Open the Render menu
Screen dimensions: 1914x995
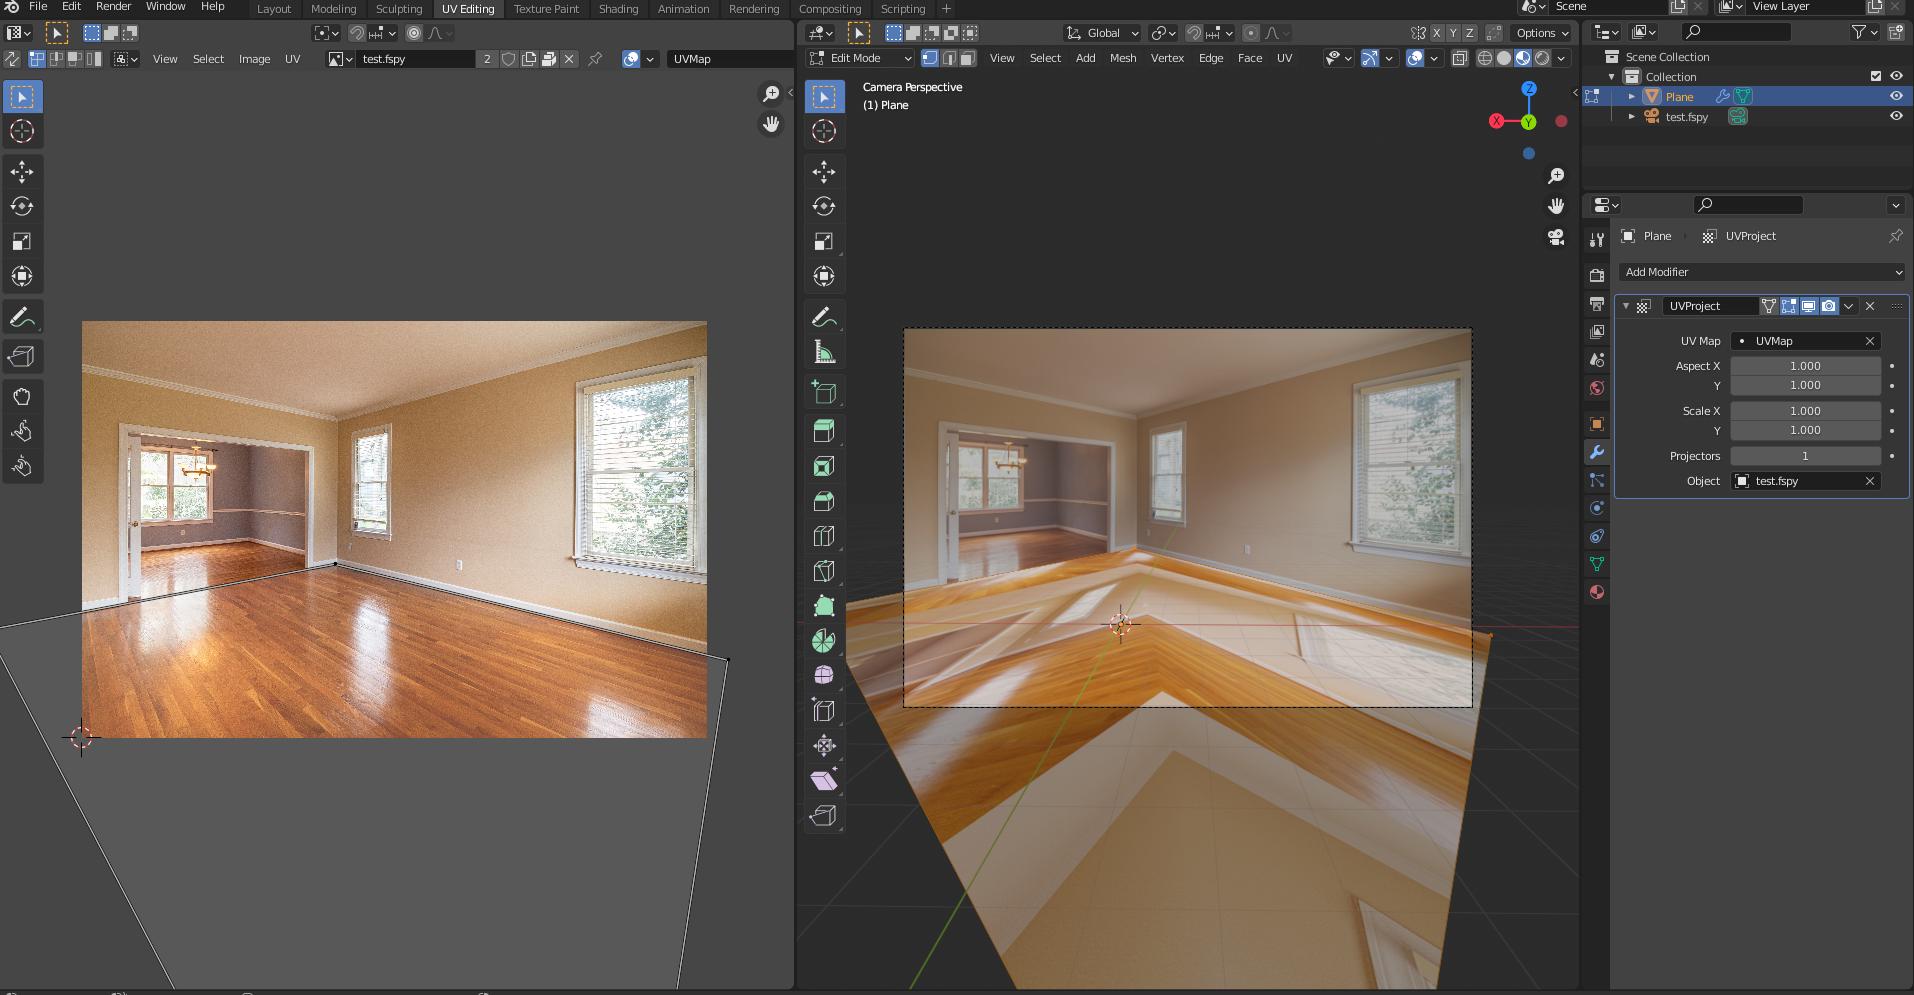pos(113,6)
